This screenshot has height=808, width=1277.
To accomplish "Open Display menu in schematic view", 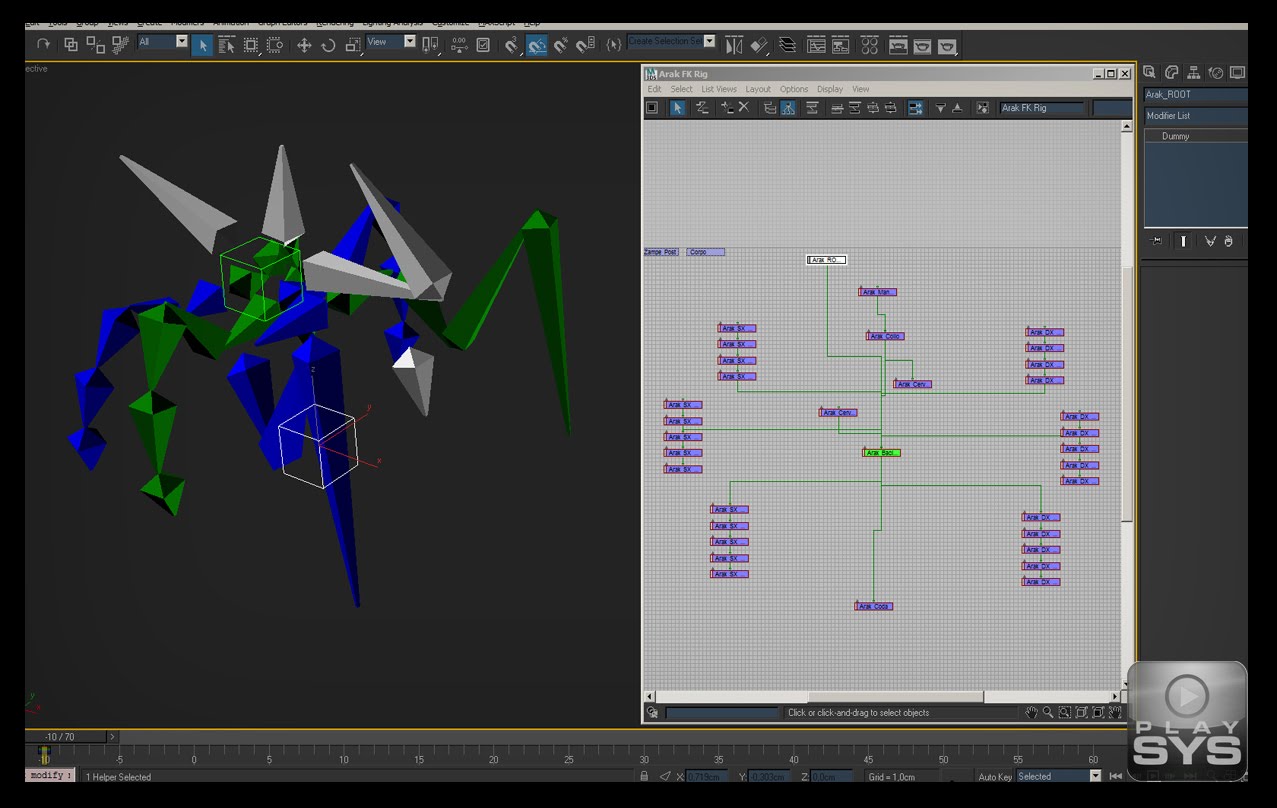I will click(830, 89).
